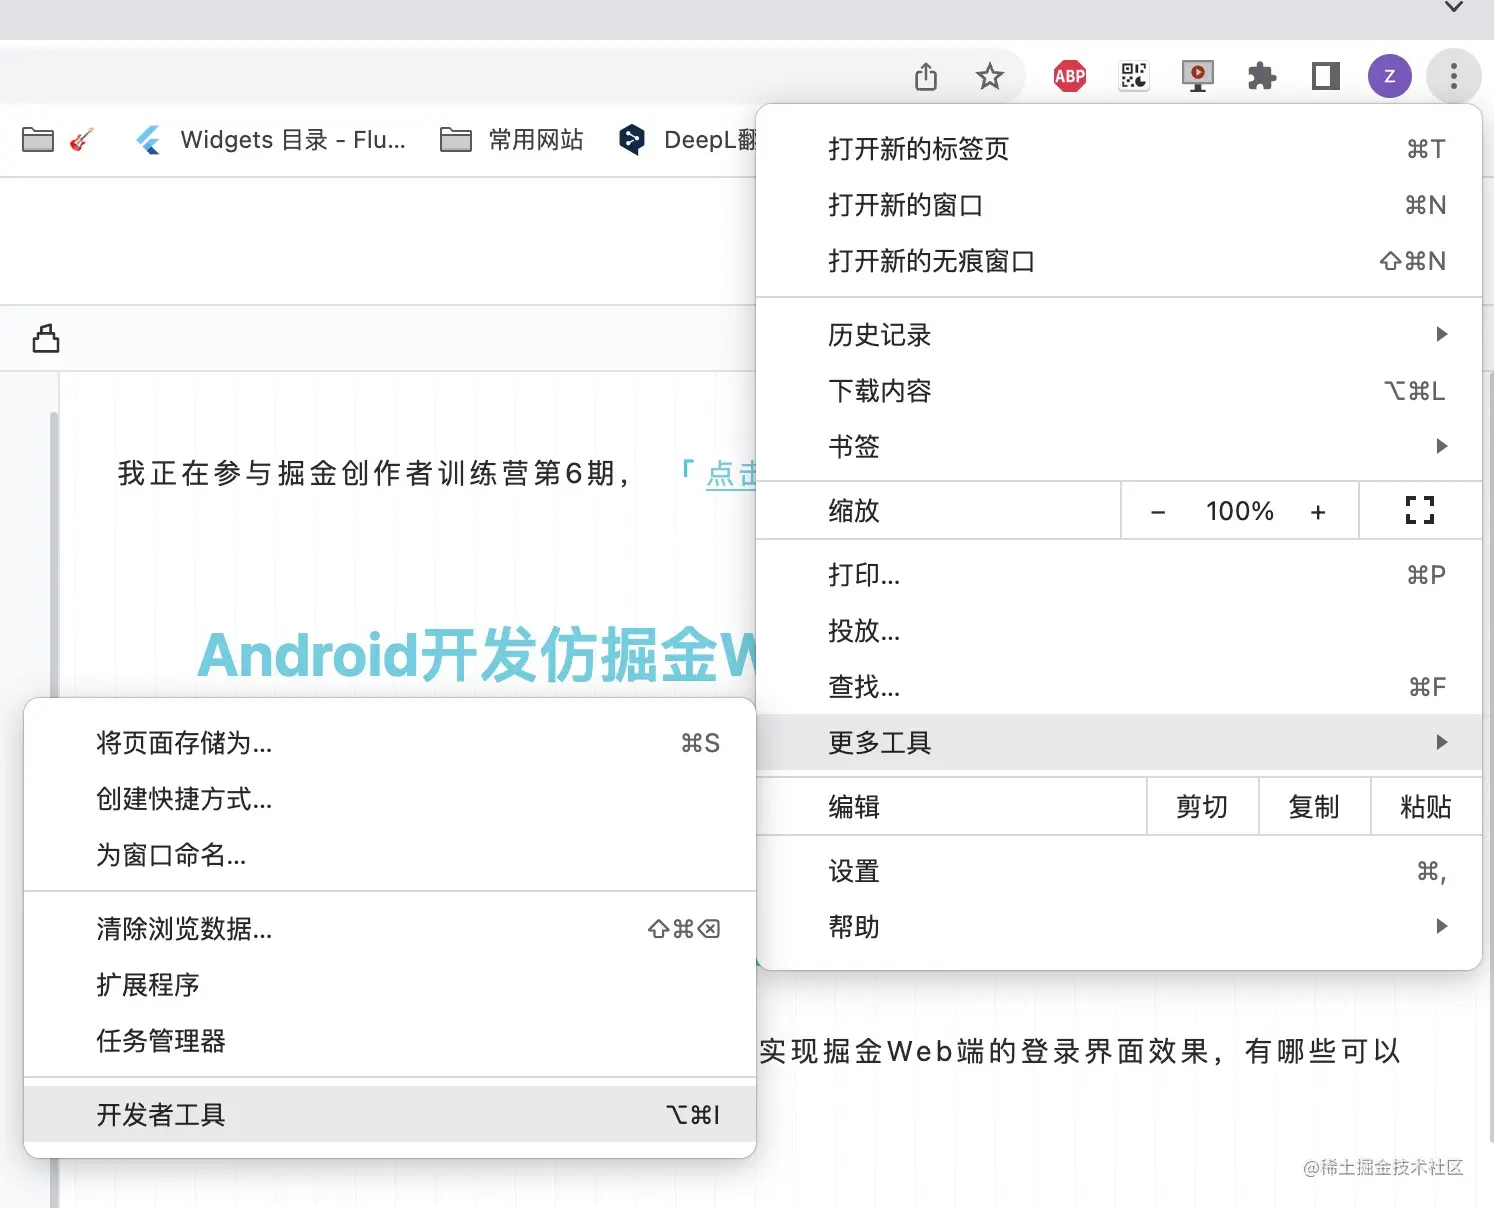Click the share page icon in address bar
Viewport: 1494px width, 1208px height.
tap(926, 76)
